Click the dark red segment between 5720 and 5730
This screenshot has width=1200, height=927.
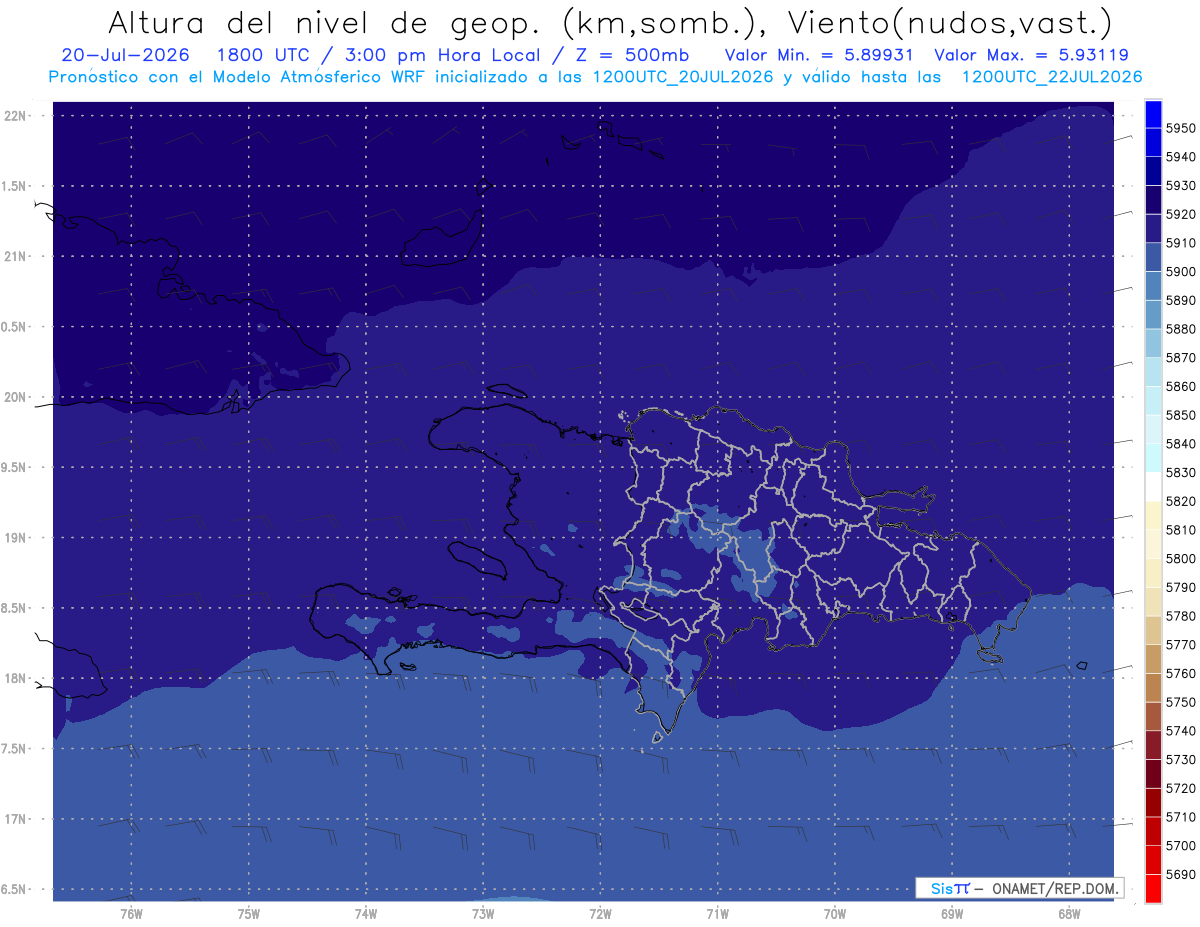[x=1153, y=773]
